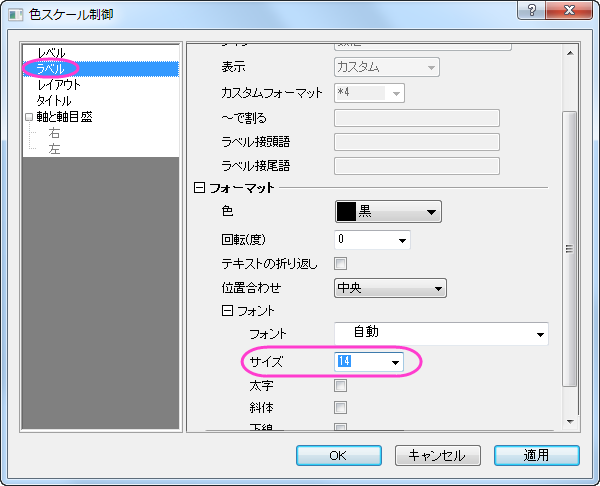Toggle テキストの折り返し checkbox

(341, 264)
